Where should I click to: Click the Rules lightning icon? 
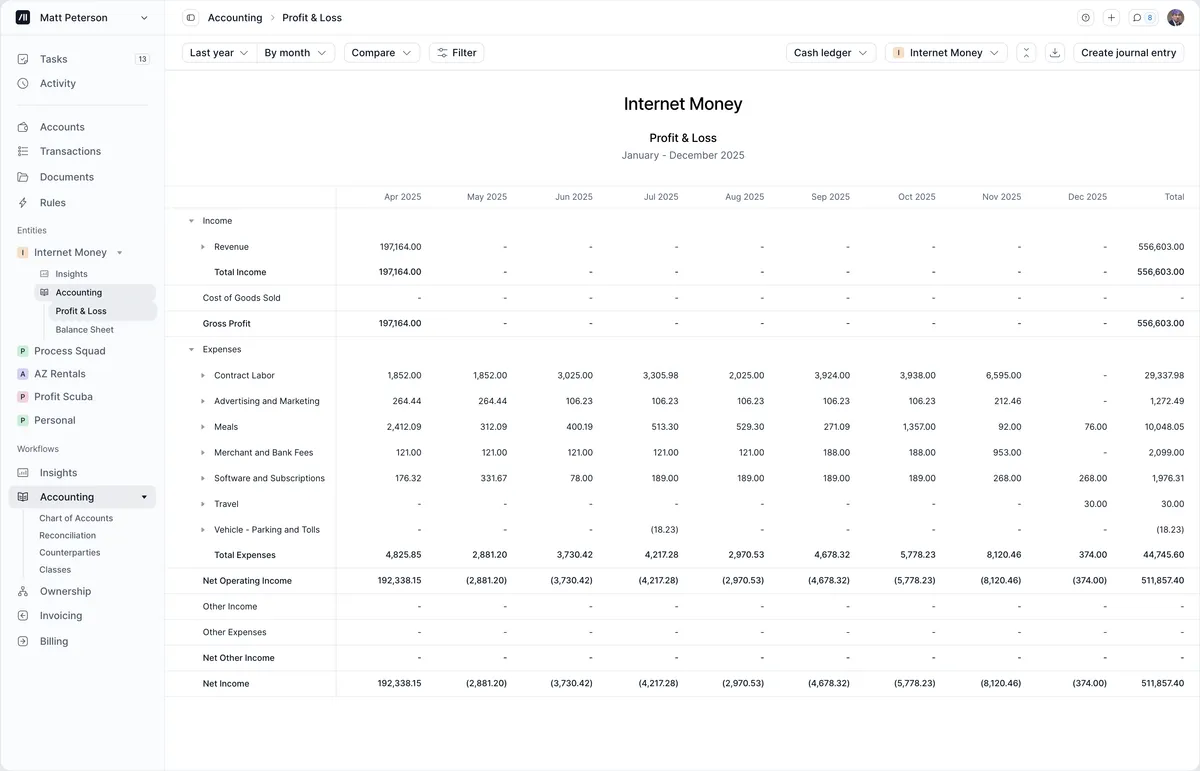click(x=23, y=203)
